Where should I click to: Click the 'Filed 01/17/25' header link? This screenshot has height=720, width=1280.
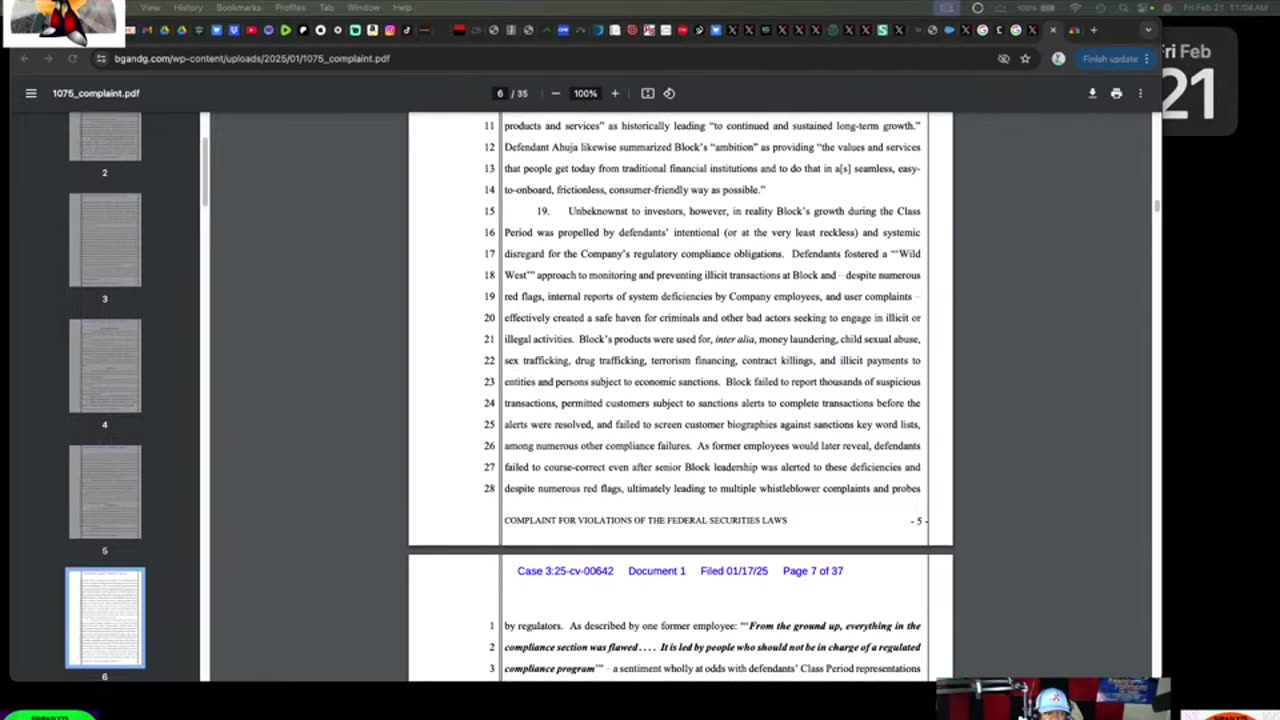(x=734, y=571)
